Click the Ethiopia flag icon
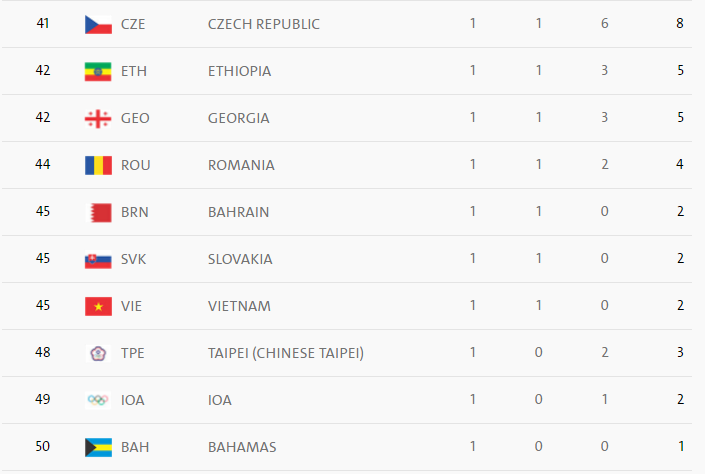 98,71
